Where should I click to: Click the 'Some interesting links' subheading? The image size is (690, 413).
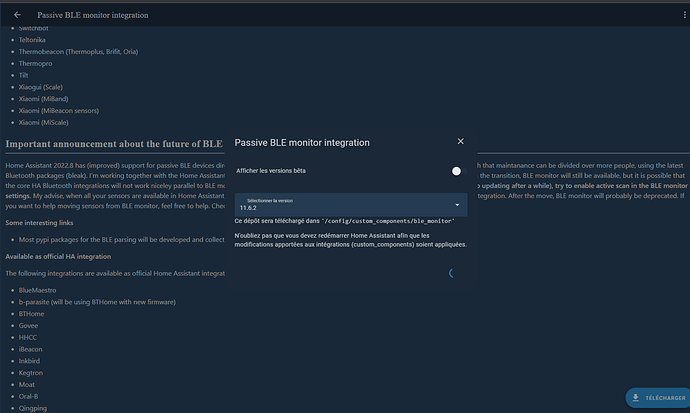point(39,223)
